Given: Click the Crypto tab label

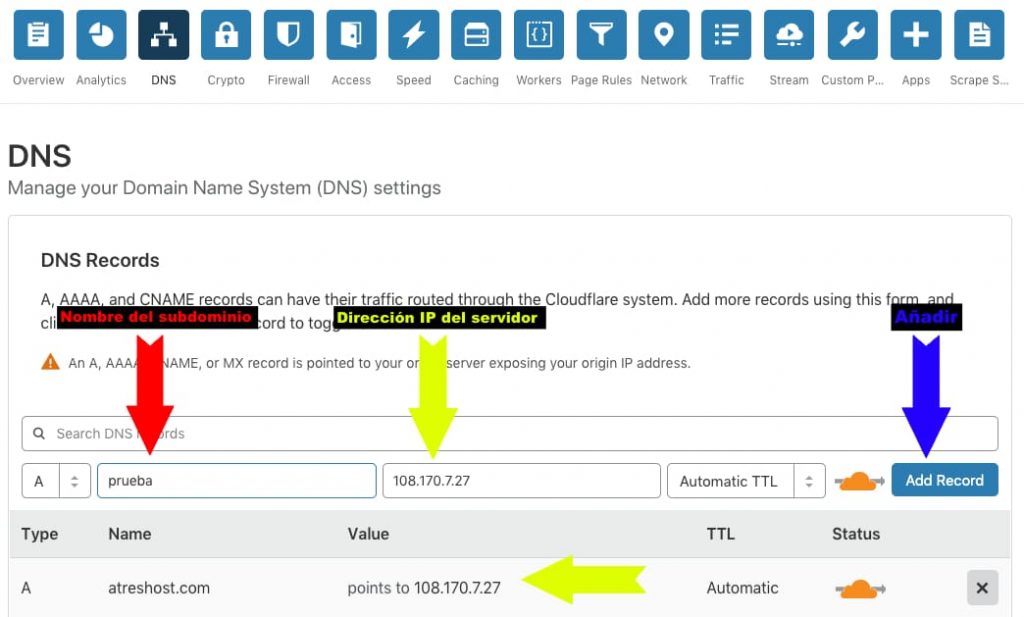Looking at the screenshot, I should 226,80.
